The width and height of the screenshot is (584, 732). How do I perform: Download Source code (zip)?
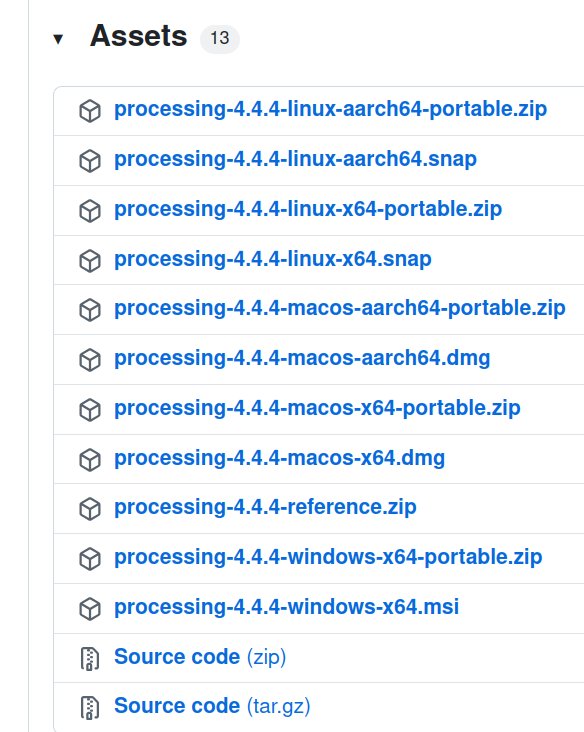tap(200, 657)
